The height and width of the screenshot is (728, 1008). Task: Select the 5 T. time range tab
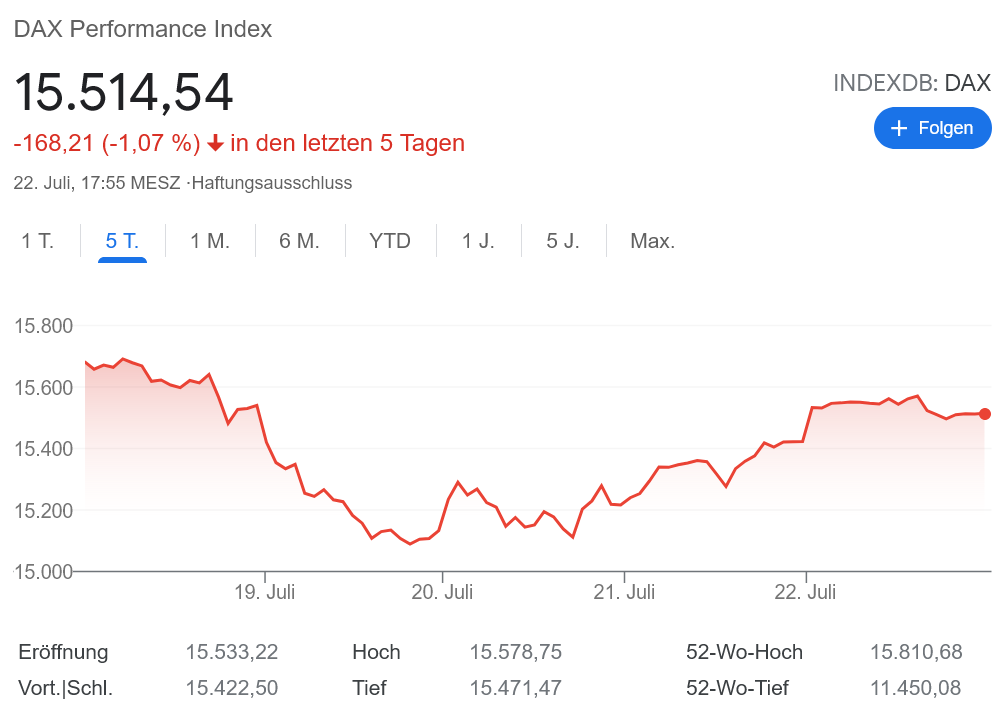click(x=122, y=241)
